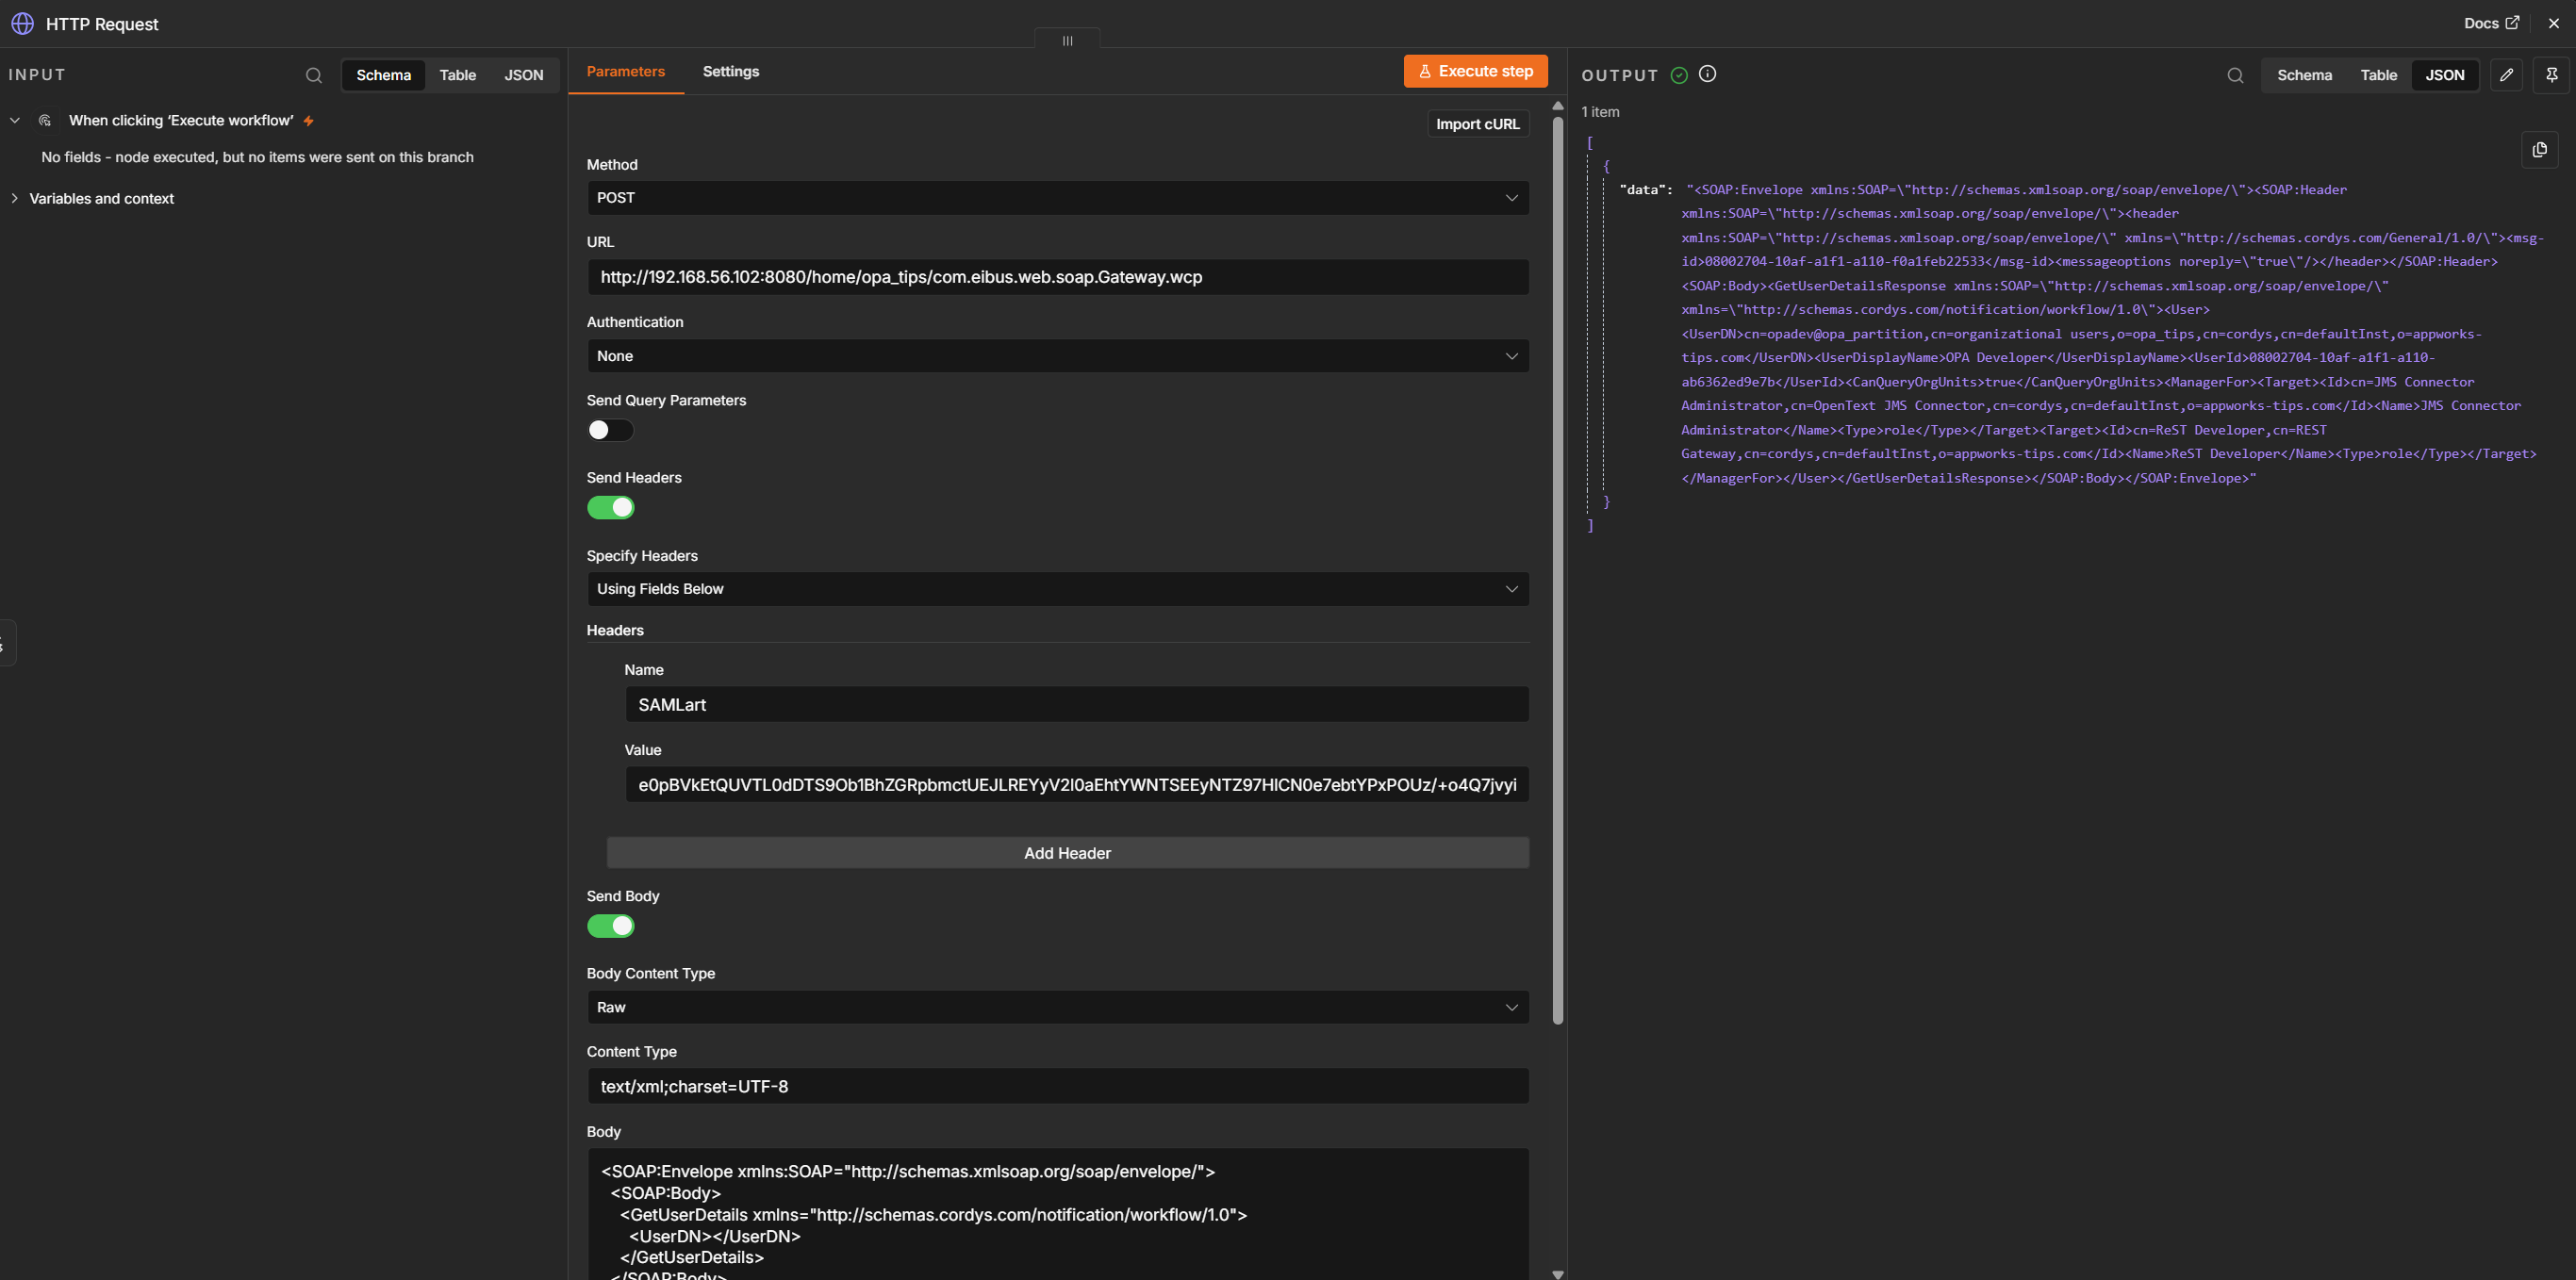Click the panel drag handle at top
This screenshot has height=1280, width=2576.
[x=1067, y=40]
